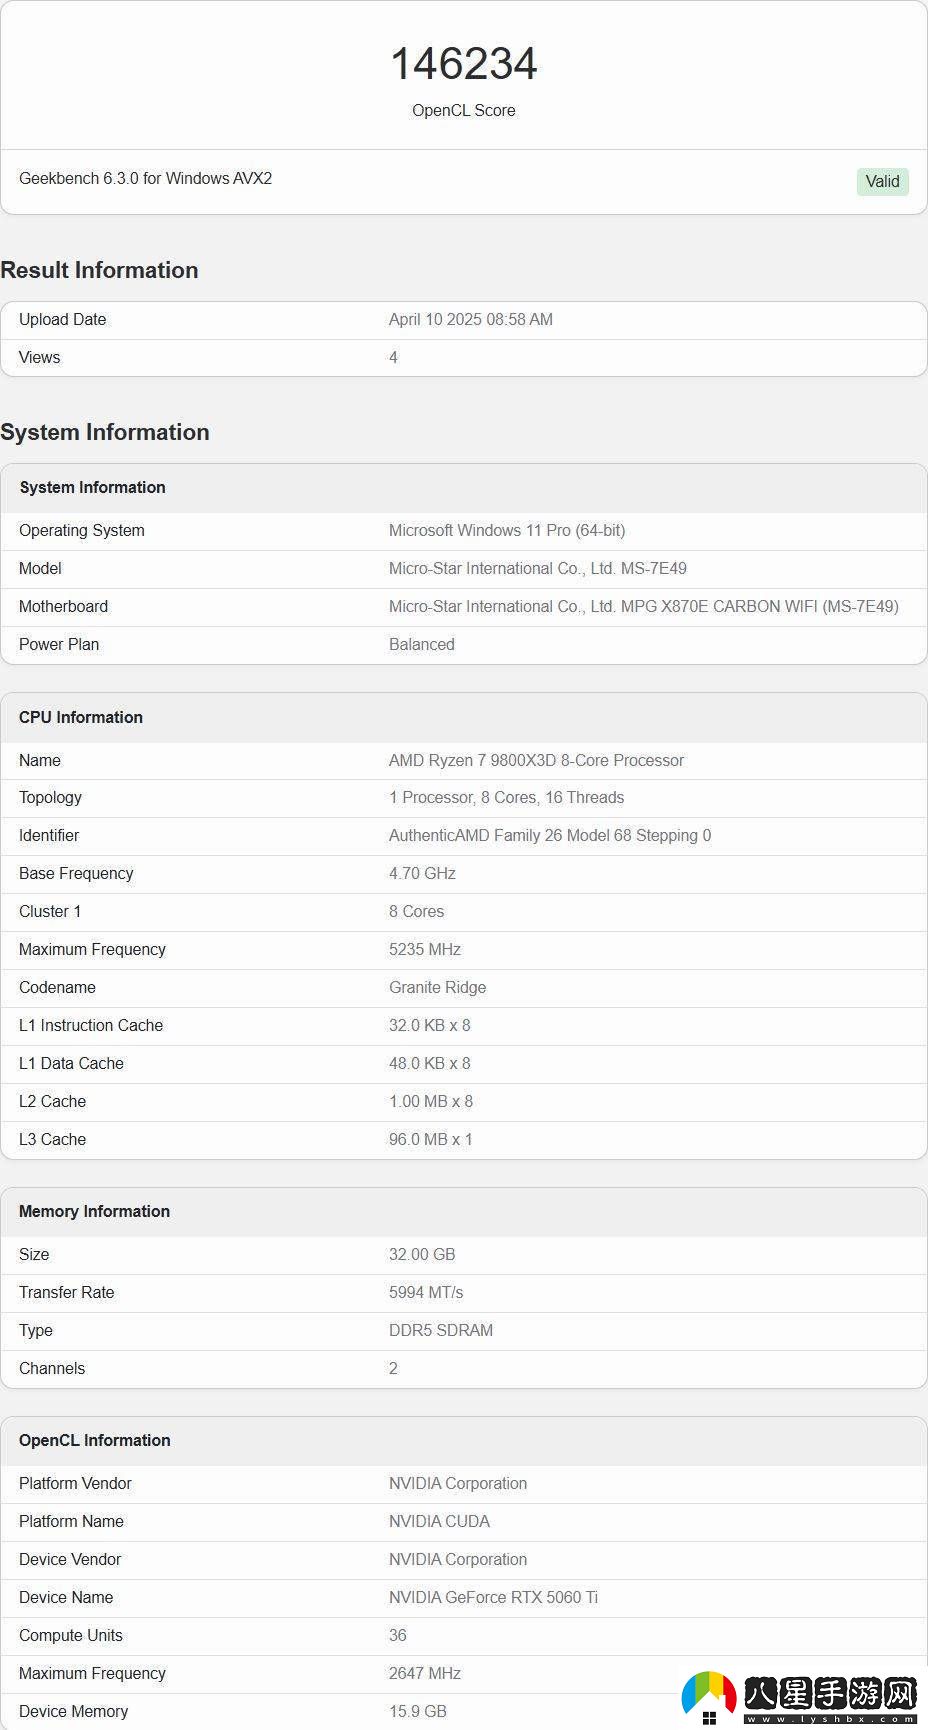
Task: Click the 146234 OpenCL score number
Action: 463,64
